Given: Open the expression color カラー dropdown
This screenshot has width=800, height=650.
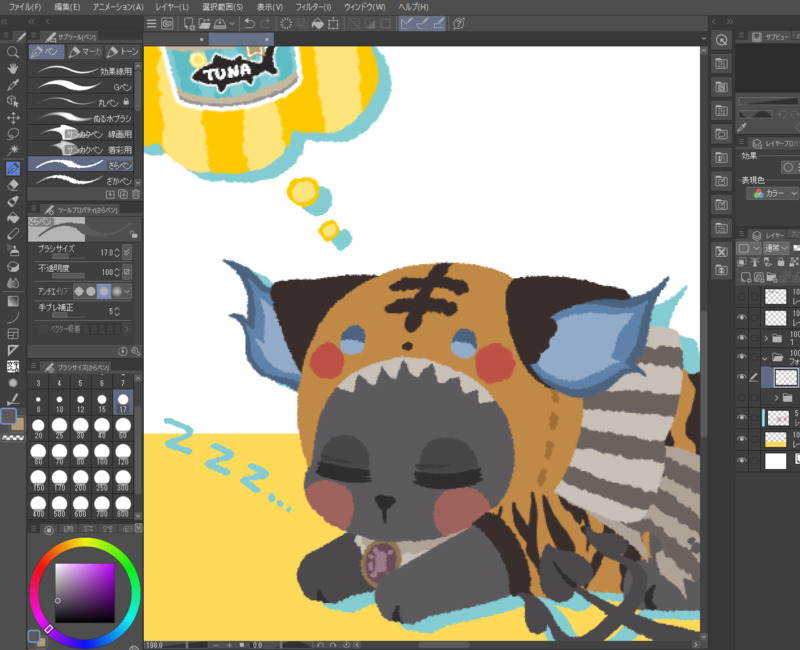Looking at the screenshot, I should pos(773,193).
